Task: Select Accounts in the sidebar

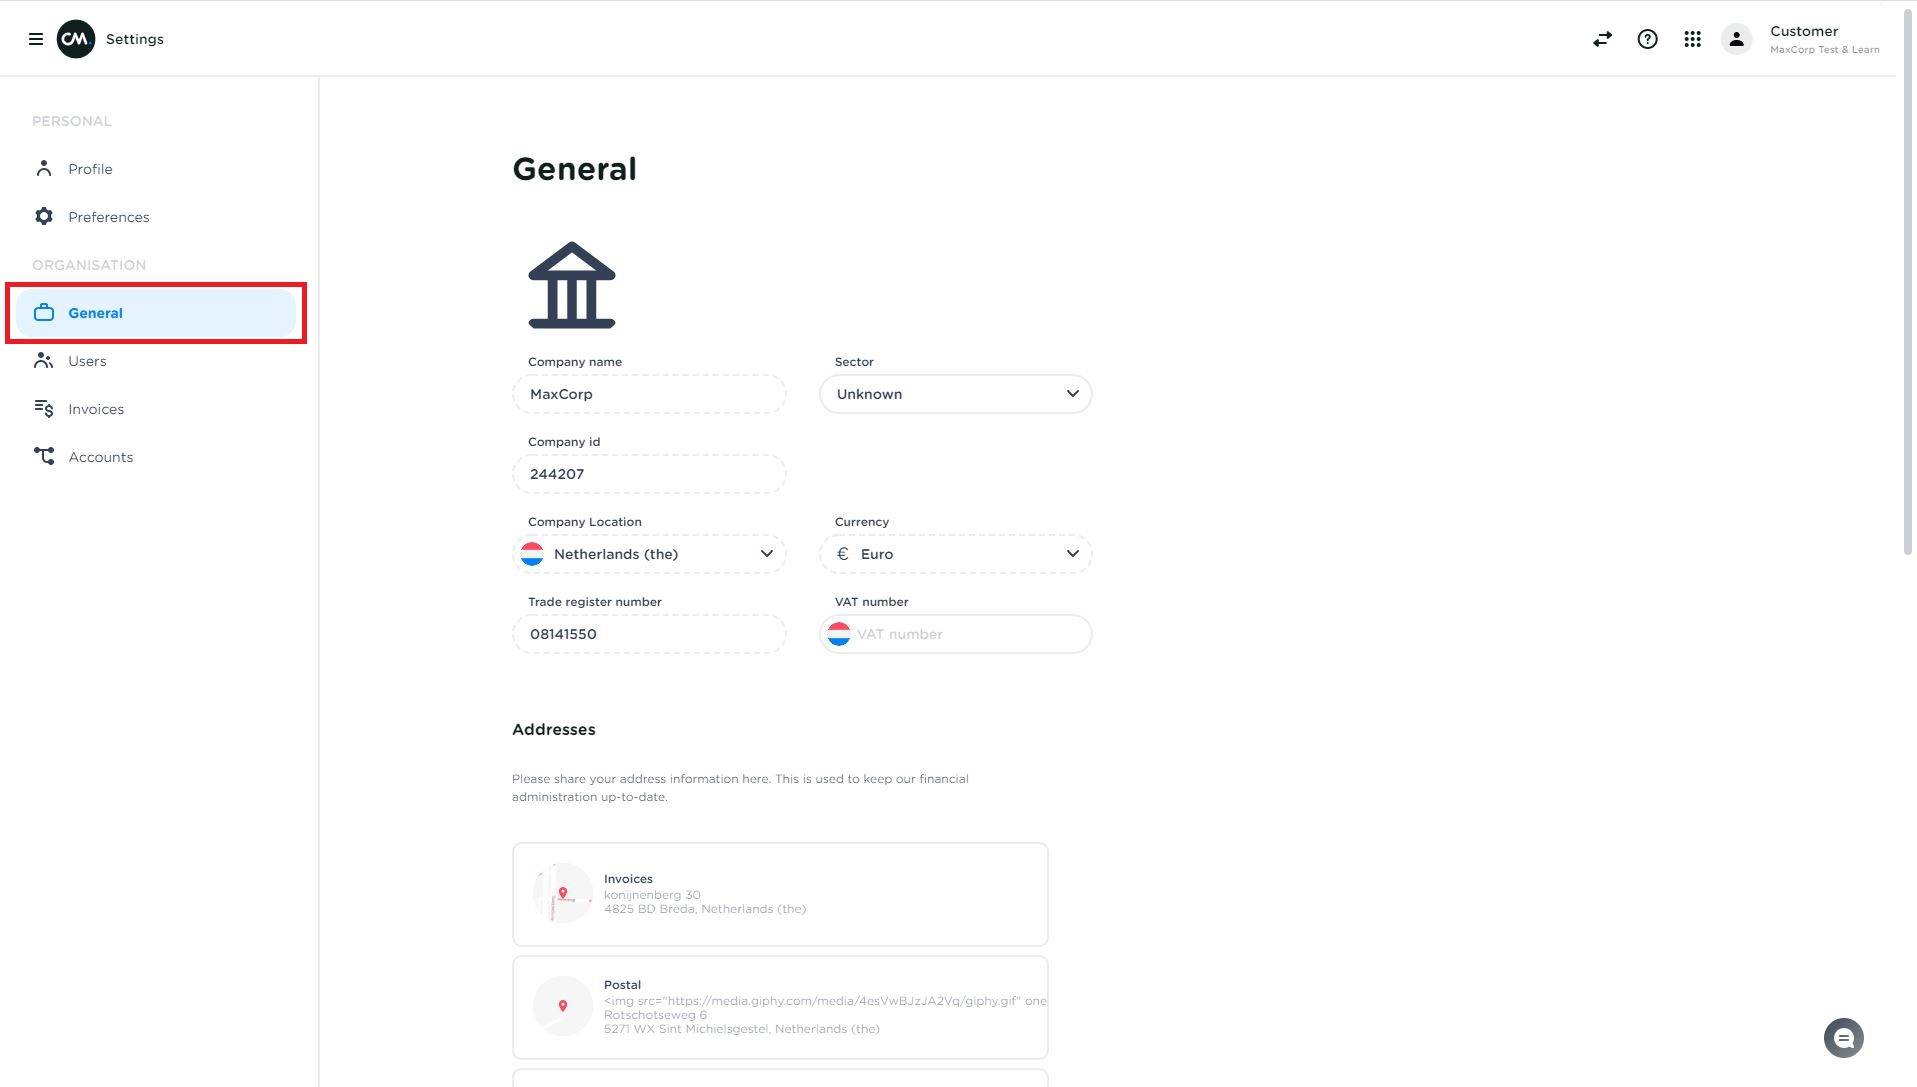Action: pyautogui.click(x=100, y=457)
